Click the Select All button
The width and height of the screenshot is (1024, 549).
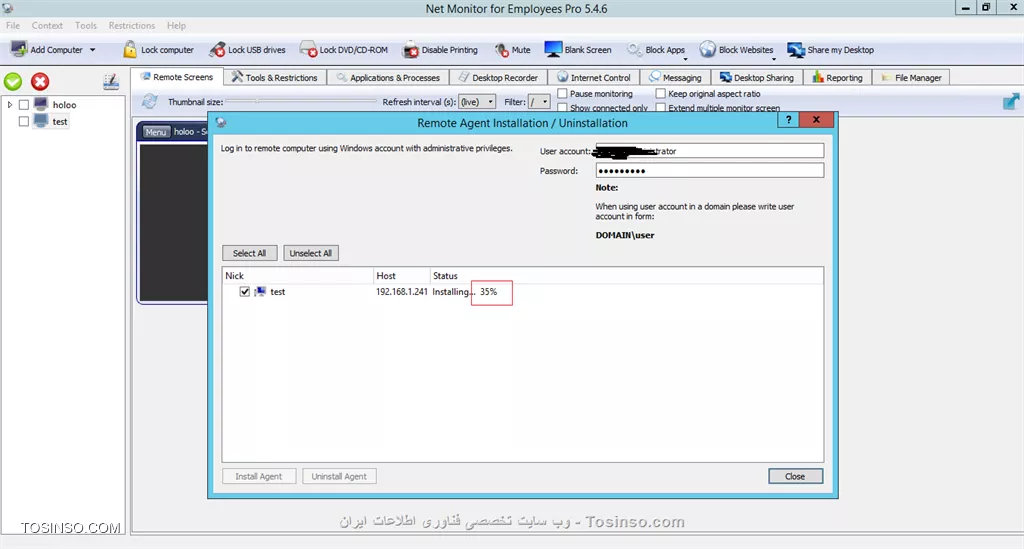[x=249, y=253]
